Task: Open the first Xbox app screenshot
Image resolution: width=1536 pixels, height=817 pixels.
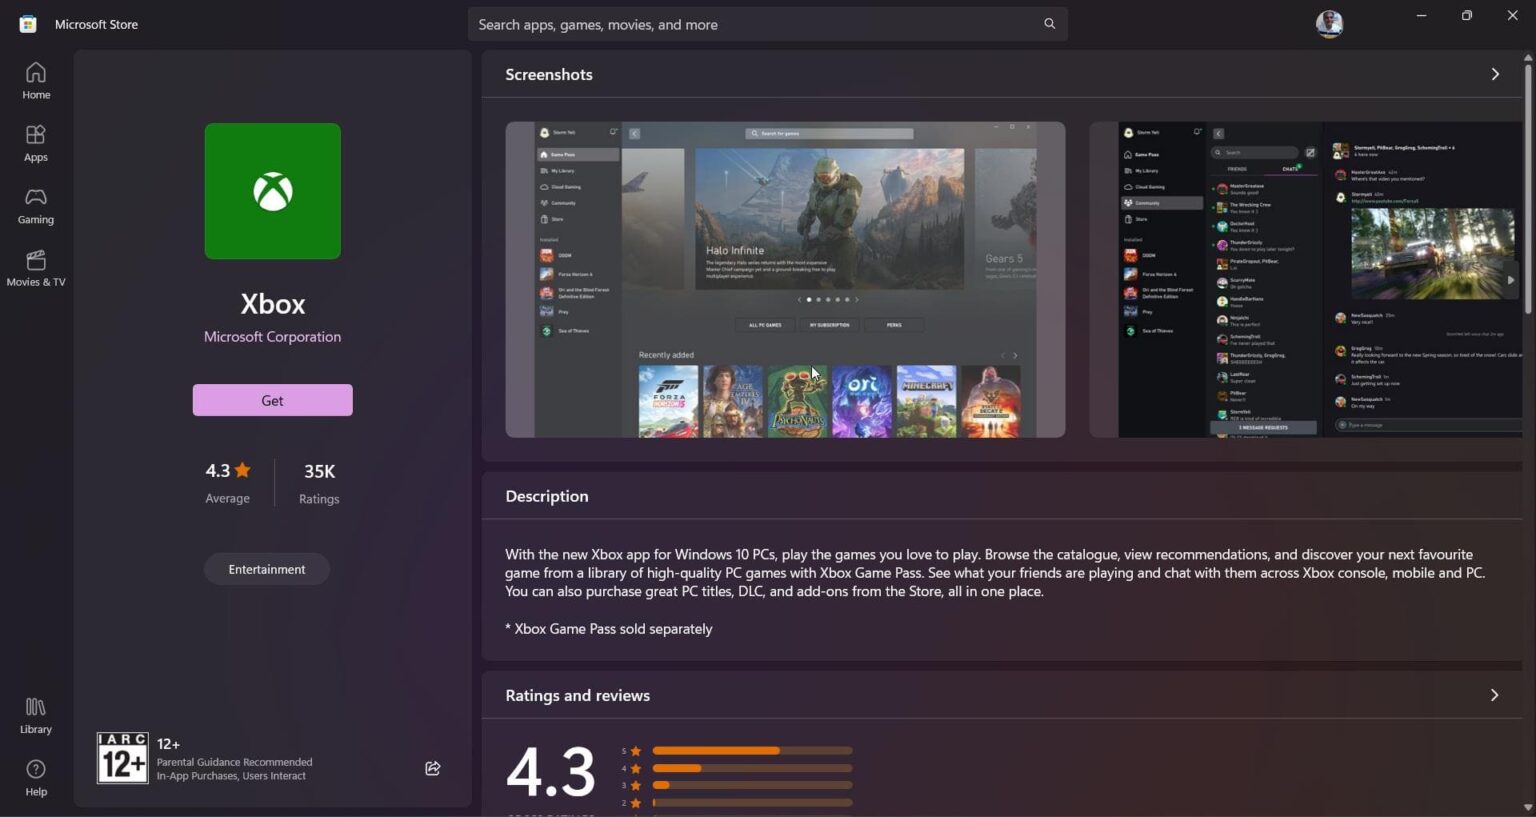Action: pos(785,280)
